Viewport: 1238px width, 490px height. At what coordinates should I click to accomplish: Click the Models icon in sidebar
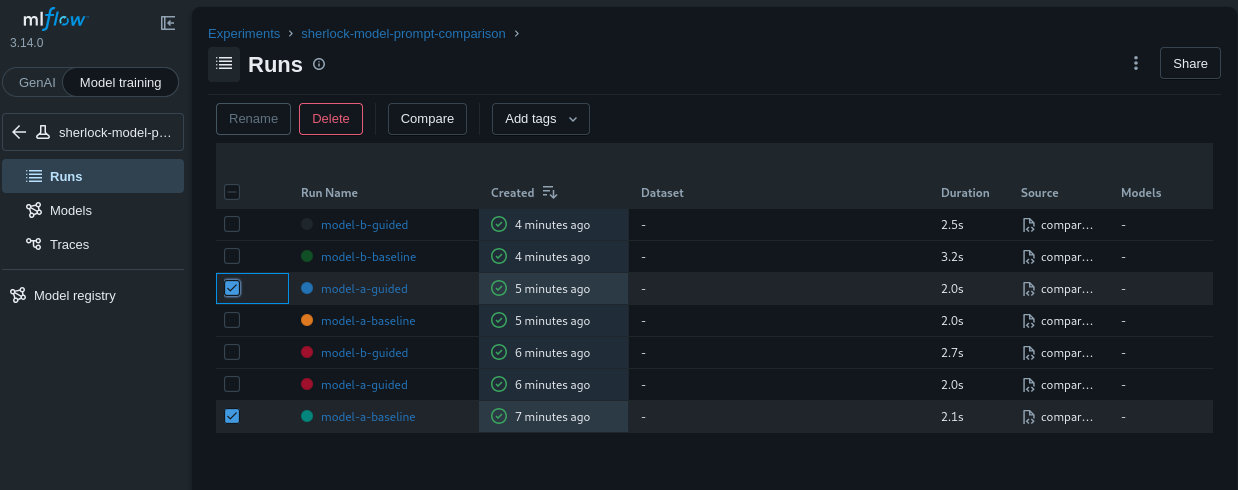tap(34, 210)
